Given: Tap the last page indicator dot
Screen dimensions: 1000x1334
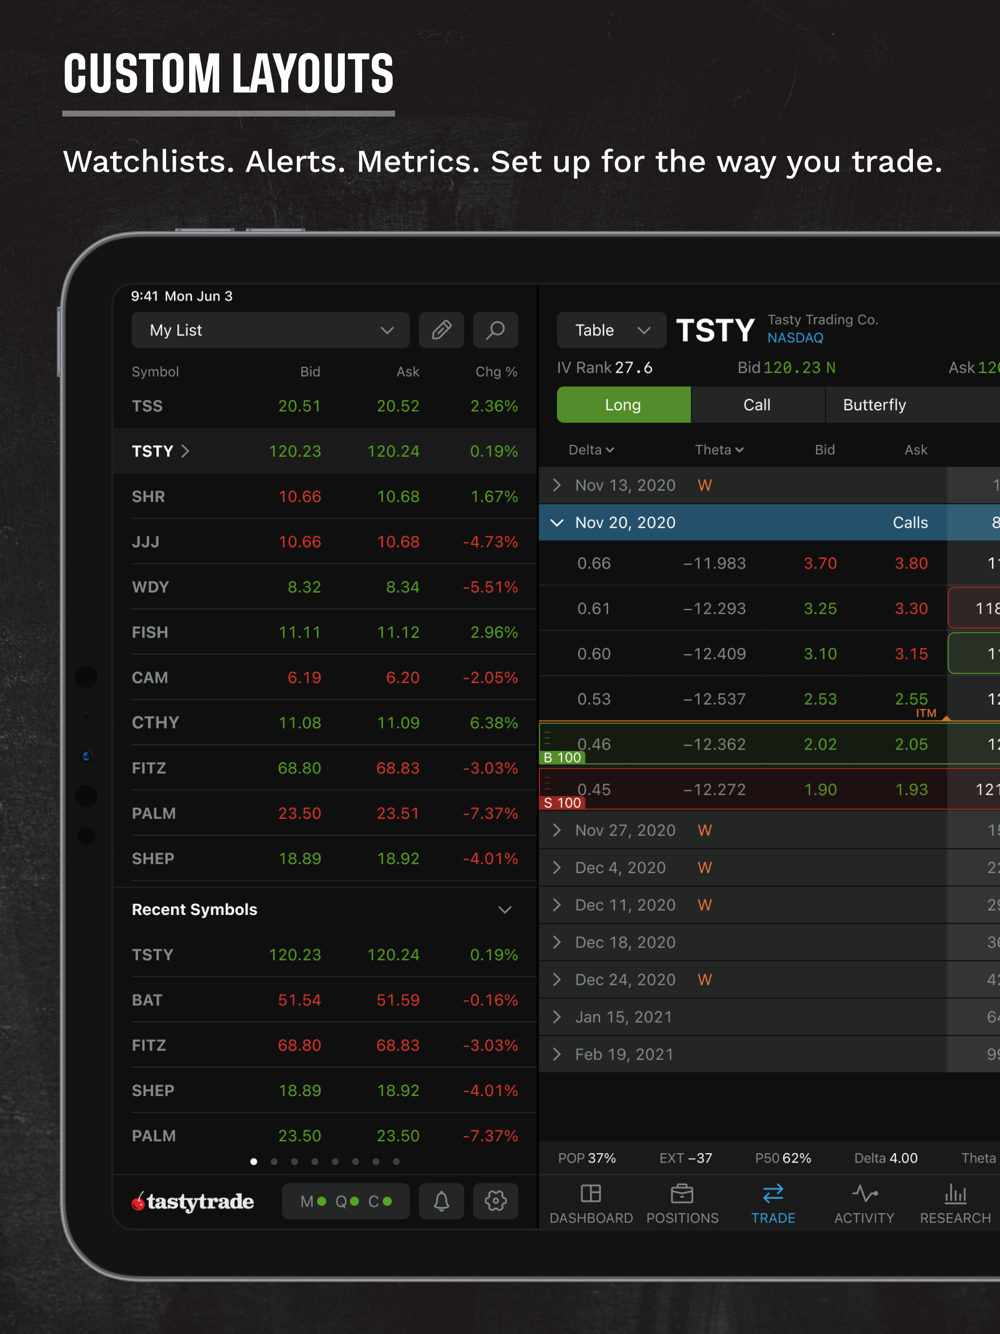Looking at the screenshot, I should pyautogui.click(x=396, y=1162).
